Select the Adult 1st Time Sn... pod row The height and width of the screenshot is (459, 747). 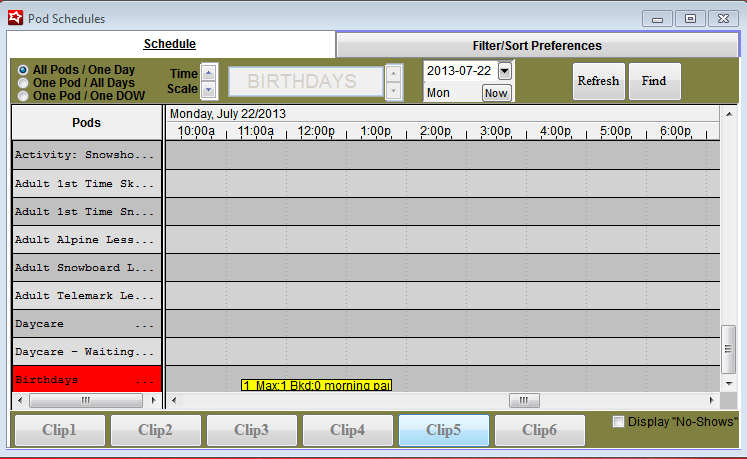coord(87,212)
